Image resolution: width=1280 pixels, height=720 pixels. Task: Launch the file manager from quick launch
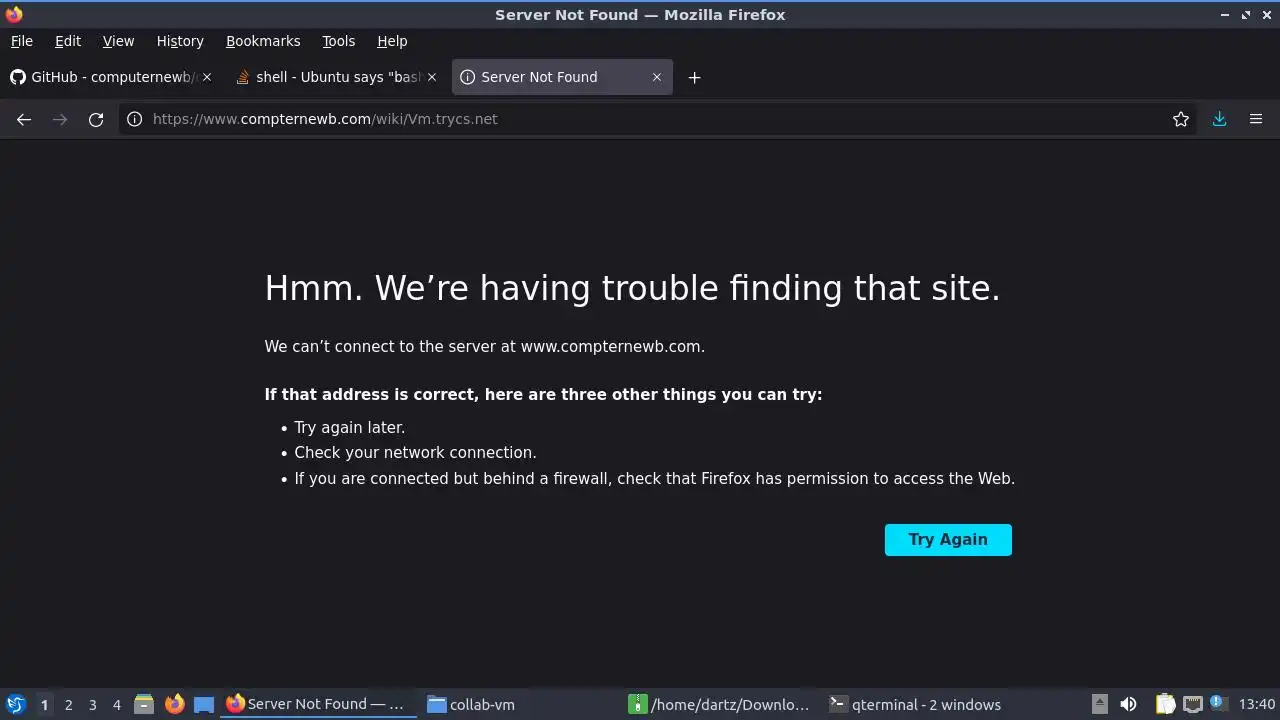pyautogui.click(x=144, y=704)
